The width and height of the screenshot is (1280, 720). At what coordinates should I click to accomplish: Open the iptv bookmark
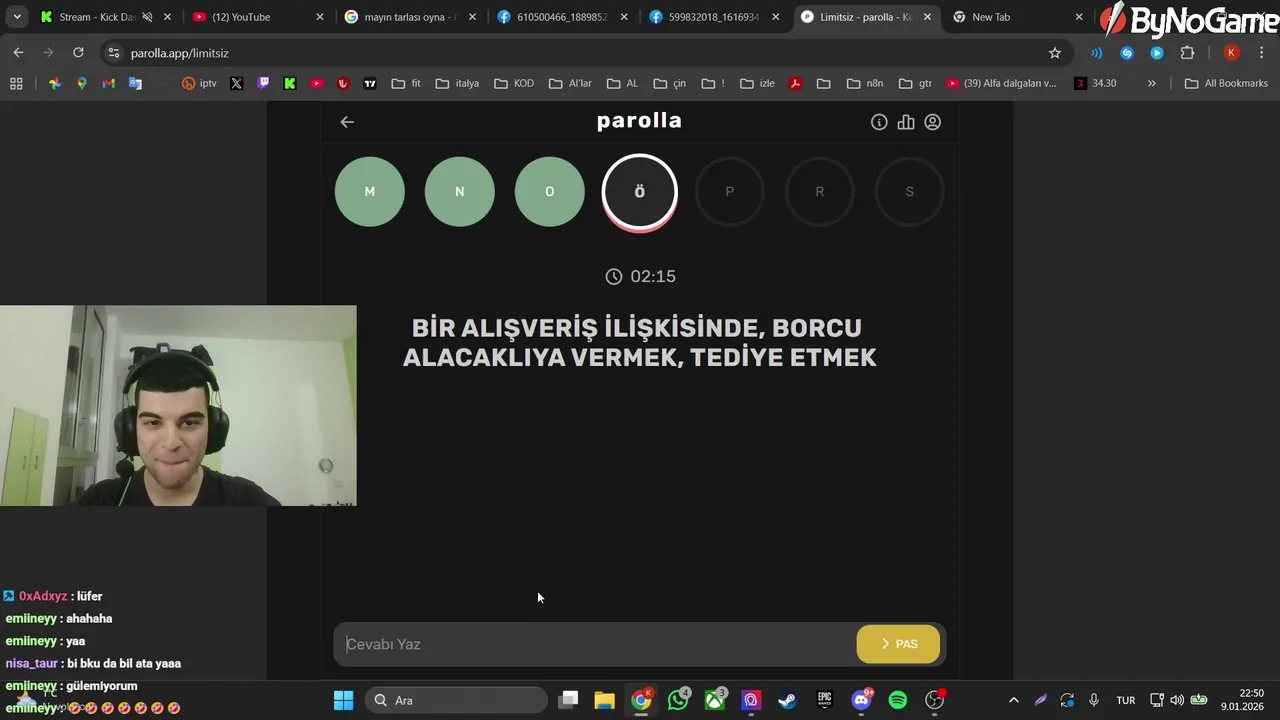199,84
